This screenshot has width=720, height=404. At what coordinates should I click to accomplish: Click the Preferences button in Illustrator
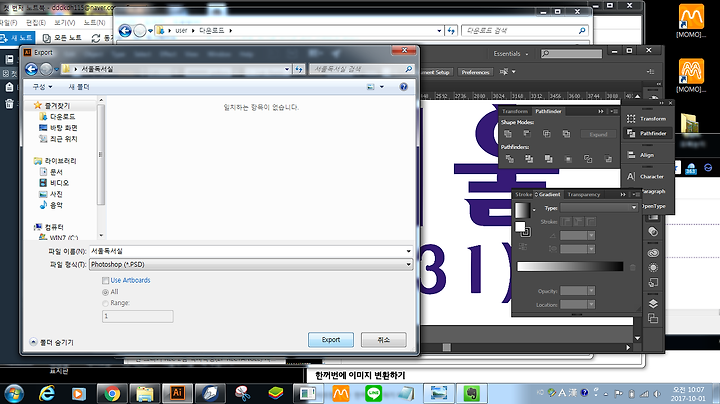click(x=475, y=72)
